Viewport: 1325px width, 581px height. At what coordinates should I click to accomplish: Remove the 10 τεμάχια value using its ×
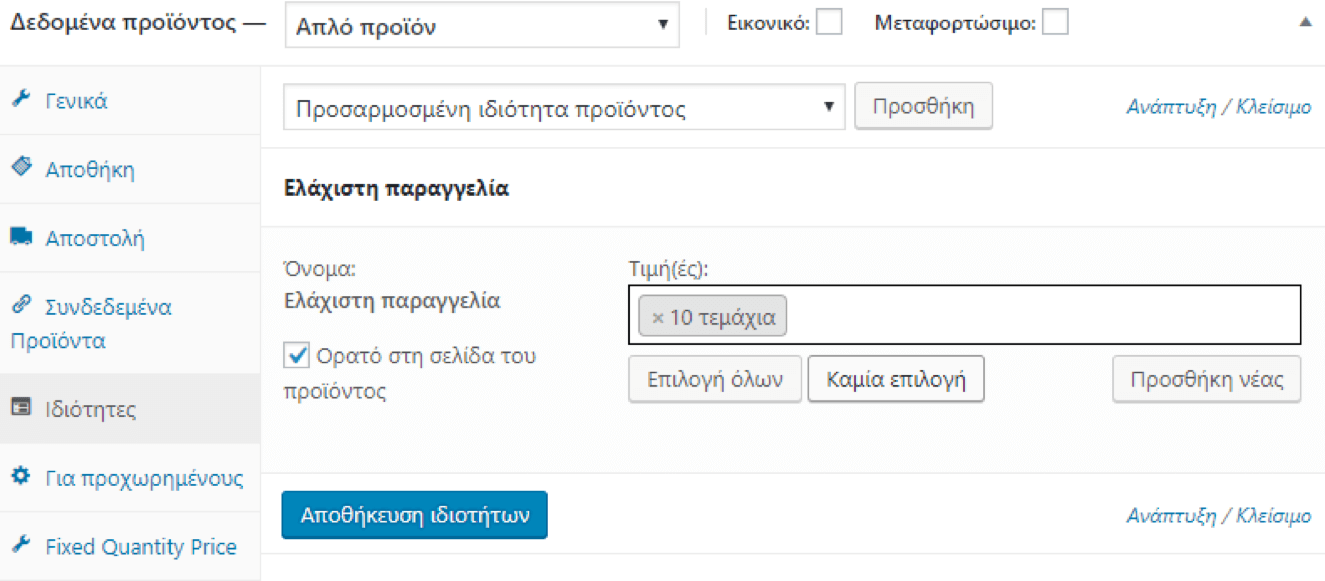(657, 318)
